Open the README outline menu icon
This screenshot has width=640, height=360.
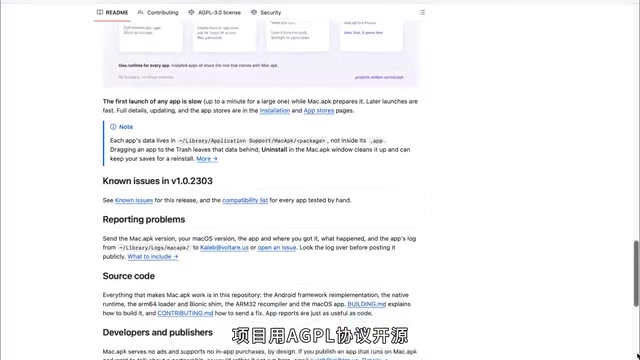tap(422, 12)
